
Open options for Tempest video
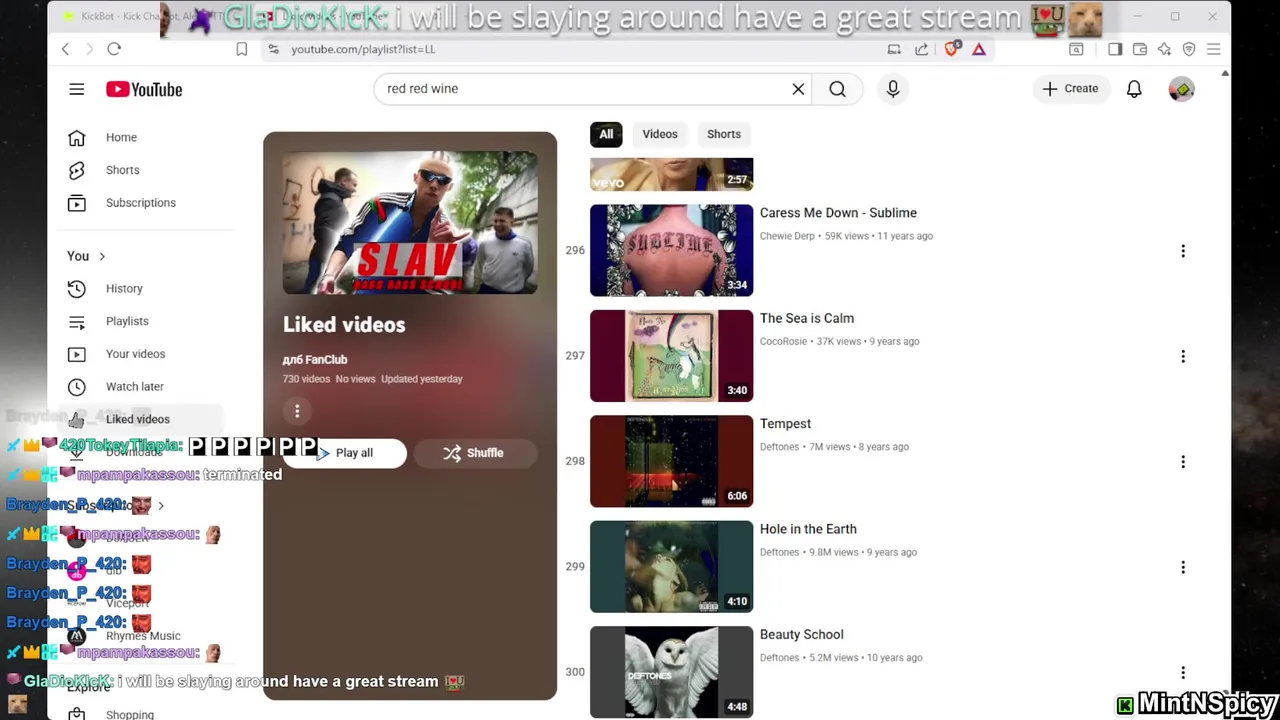1183,462
